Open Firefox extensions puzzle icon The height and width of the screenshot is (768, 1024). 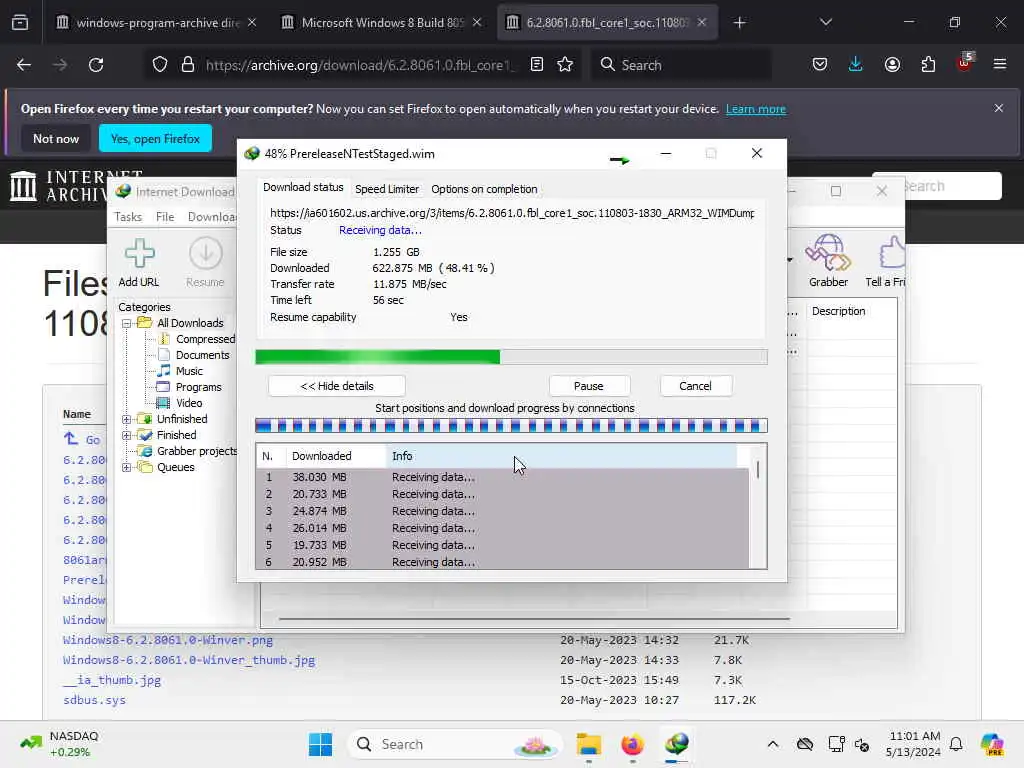pos(928,65)
